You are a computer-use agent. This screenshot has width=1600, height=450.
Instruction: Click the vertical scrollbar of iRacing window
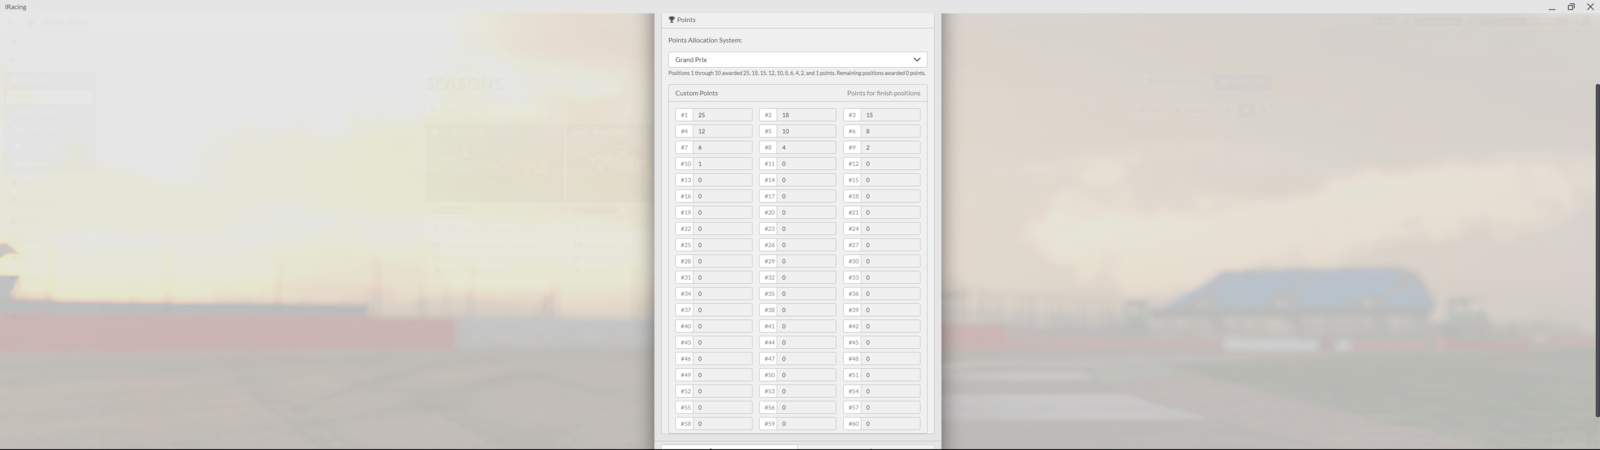[1597, 250]
